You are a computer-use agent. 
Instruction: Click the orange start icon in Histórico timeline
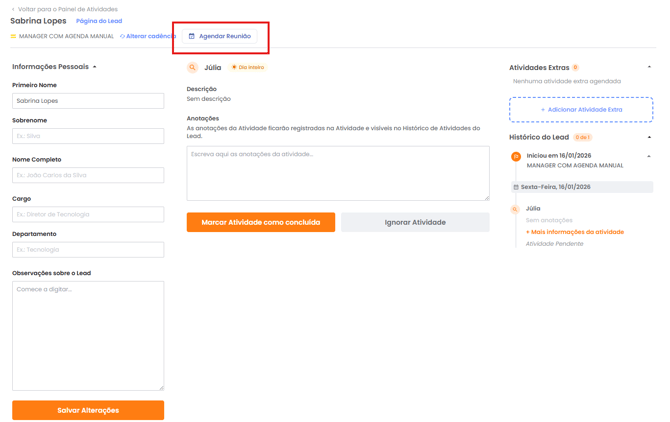pyautogui.click(x=516, y=157)
